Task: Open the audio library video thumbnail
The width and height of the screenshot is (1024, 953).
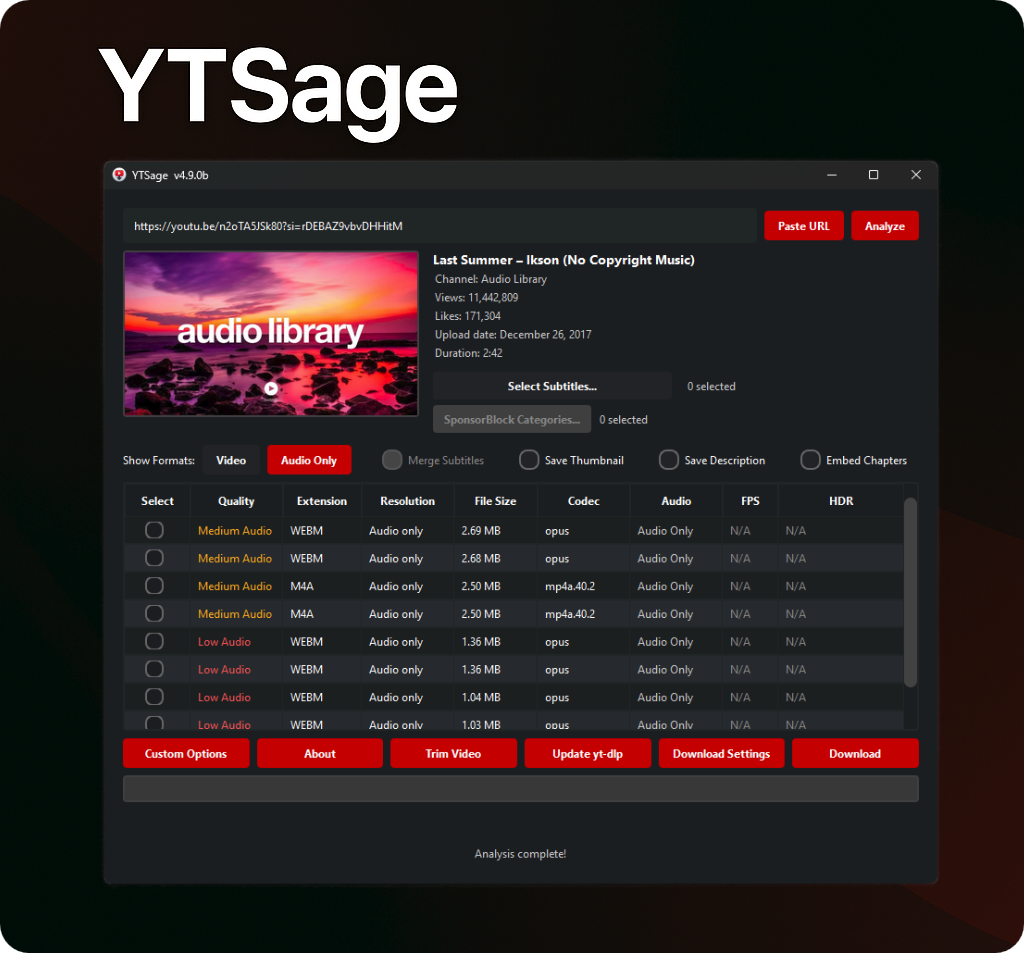Action: 271,333
